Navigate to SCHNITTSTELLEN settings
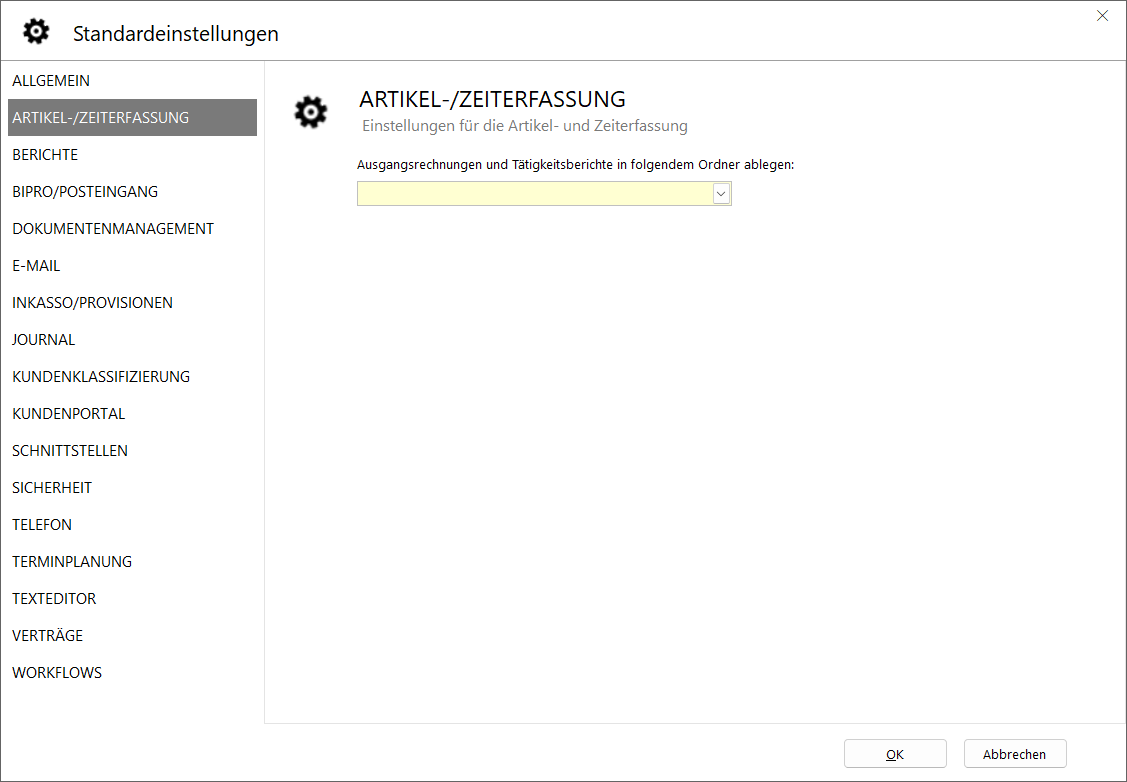Screen dimensions: 1127x782 coord(70,451)
